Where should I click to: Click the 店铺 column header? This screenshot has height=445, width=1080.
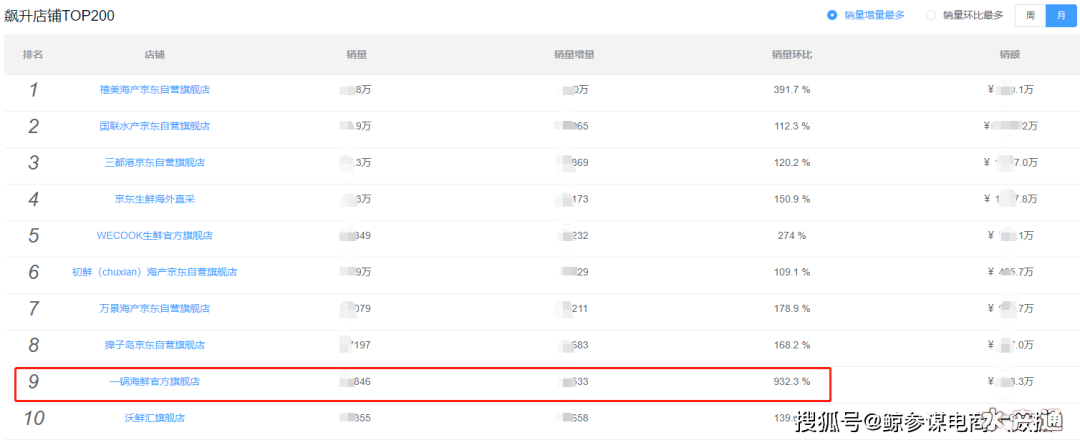click(154, 54)
